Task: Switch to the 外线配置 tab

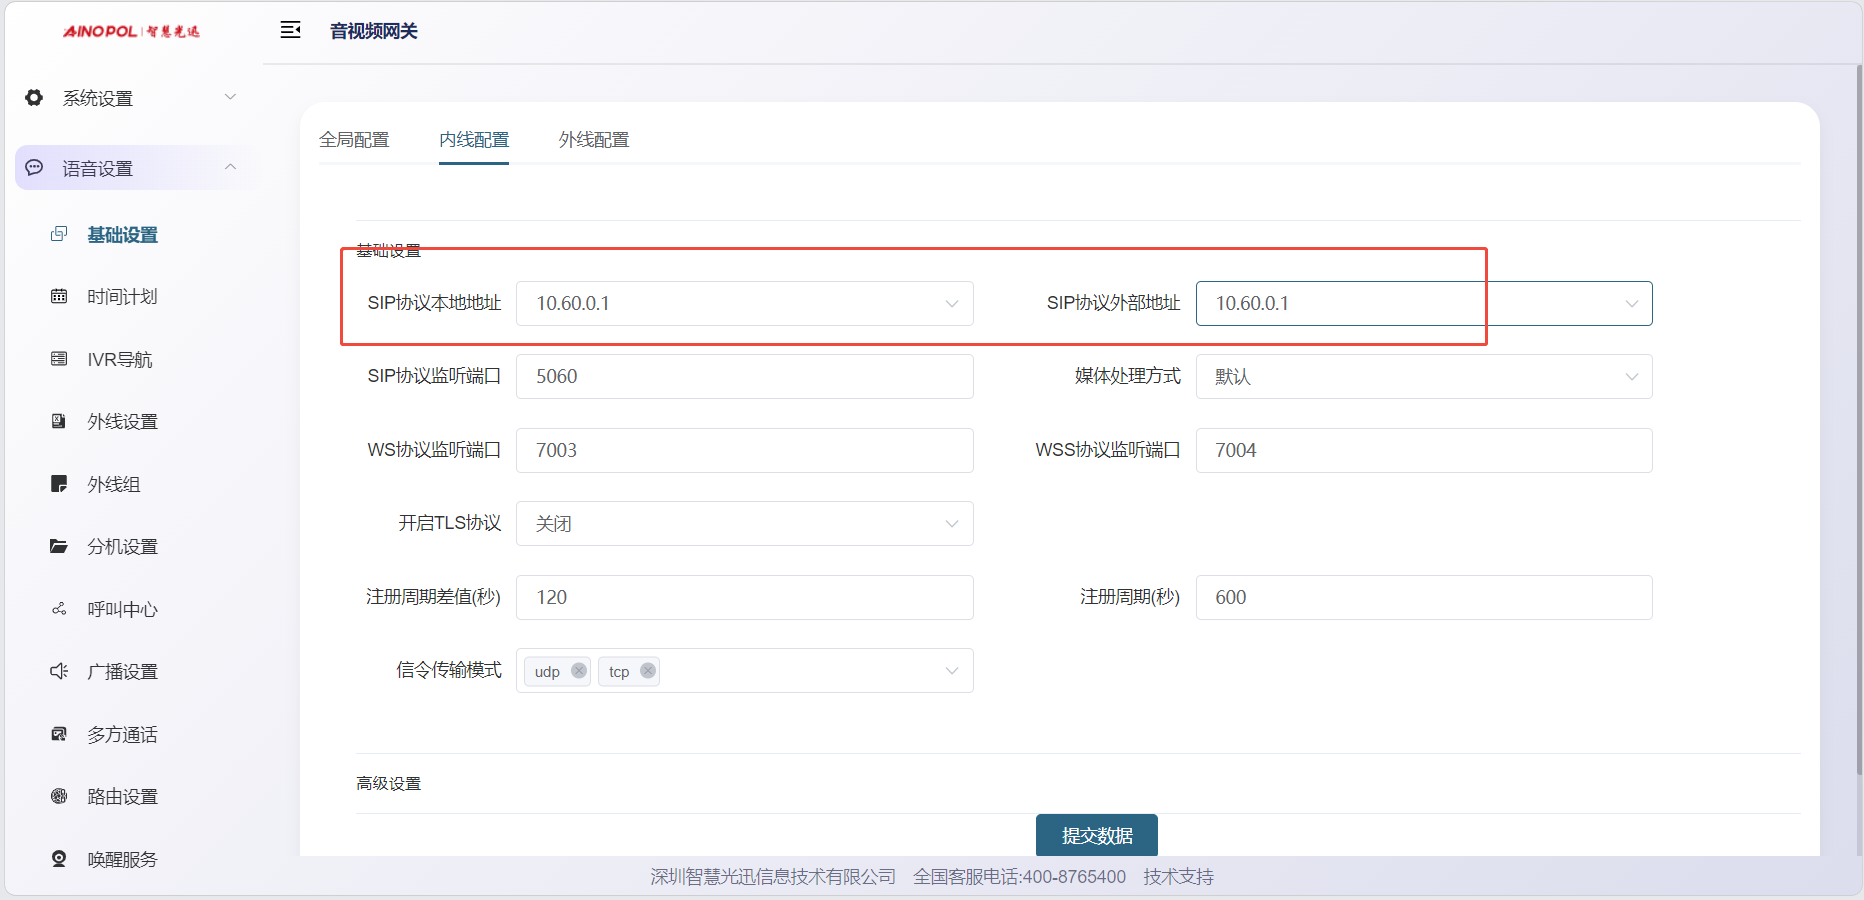Action: [x=594, y=140]
